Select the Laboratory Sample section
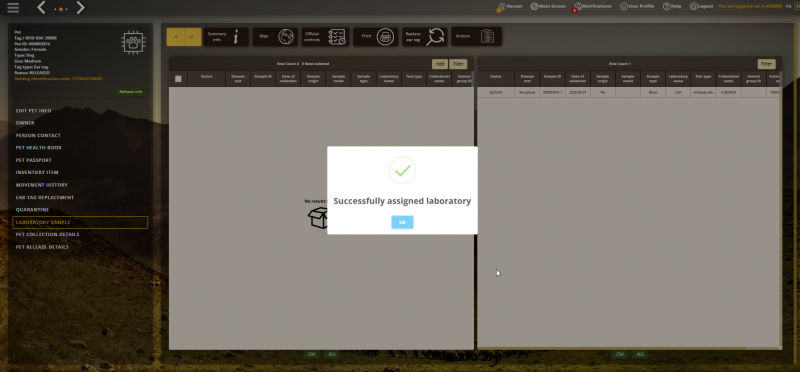Image resolution: width=800 pixels, height=372 pixels. [80, 222]
